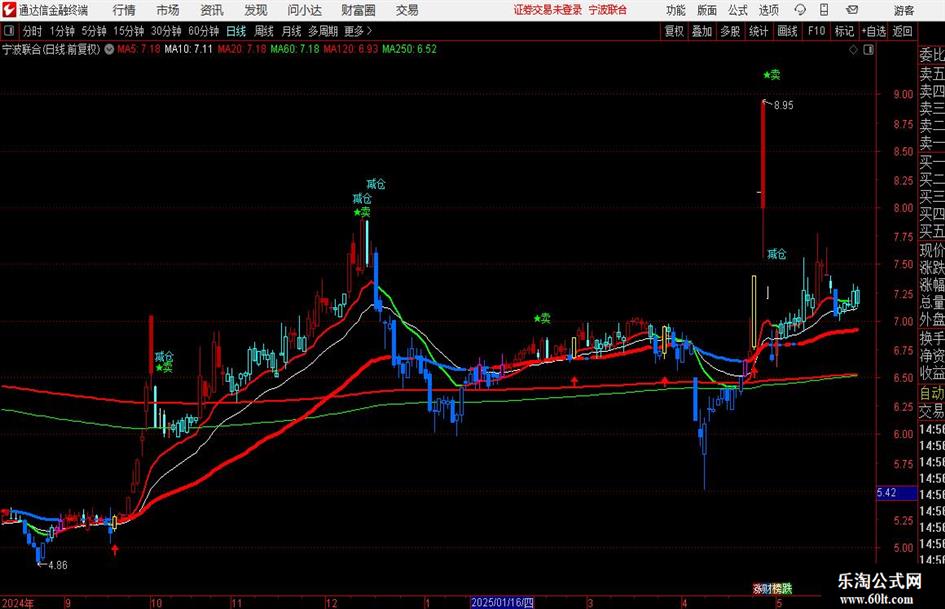The image size is (945, 609).
Task: Click the 8.95 high price label
Action: click(783, 106)
